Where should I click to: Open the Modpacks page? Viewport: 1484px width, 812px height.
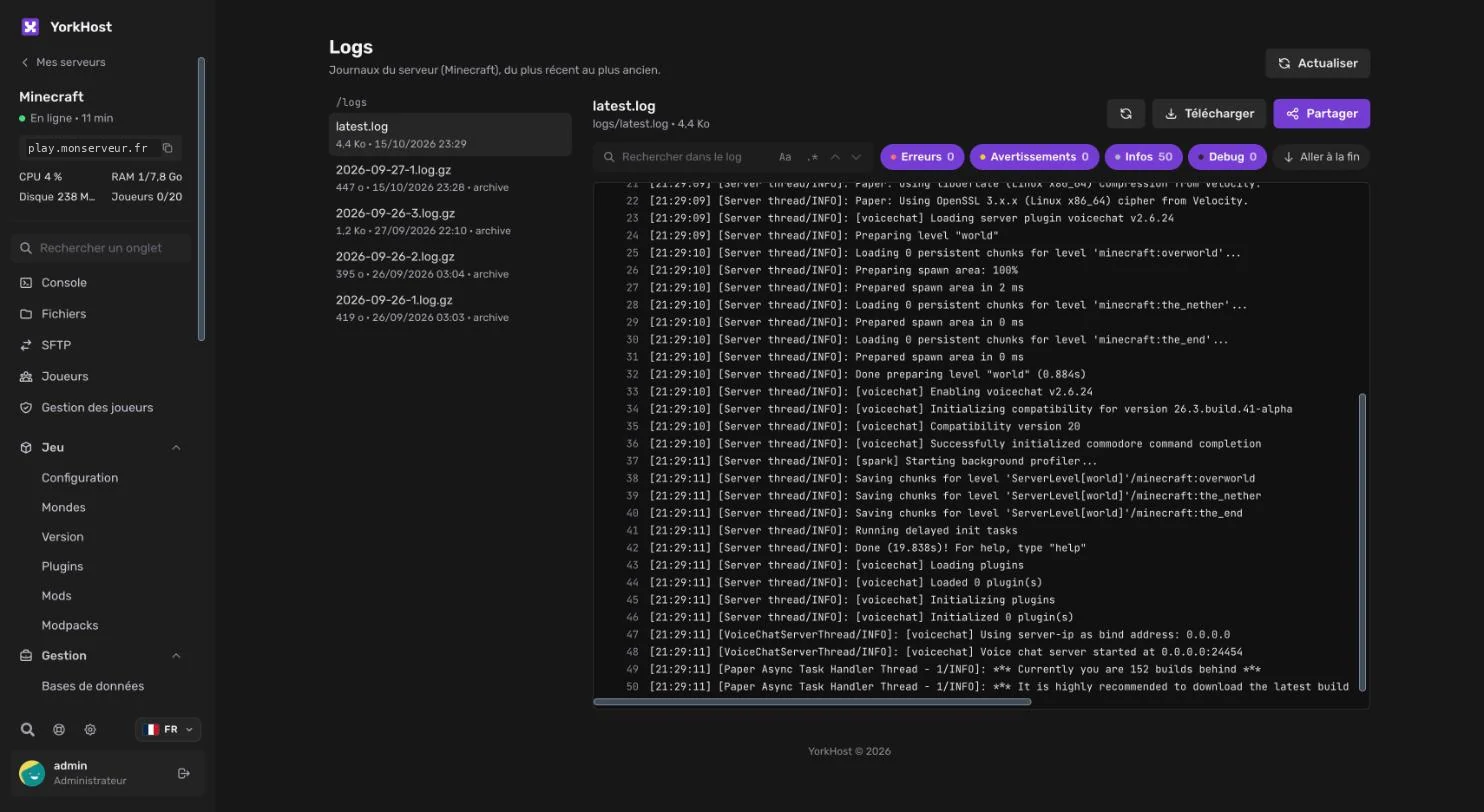click(x=70, y=626)
